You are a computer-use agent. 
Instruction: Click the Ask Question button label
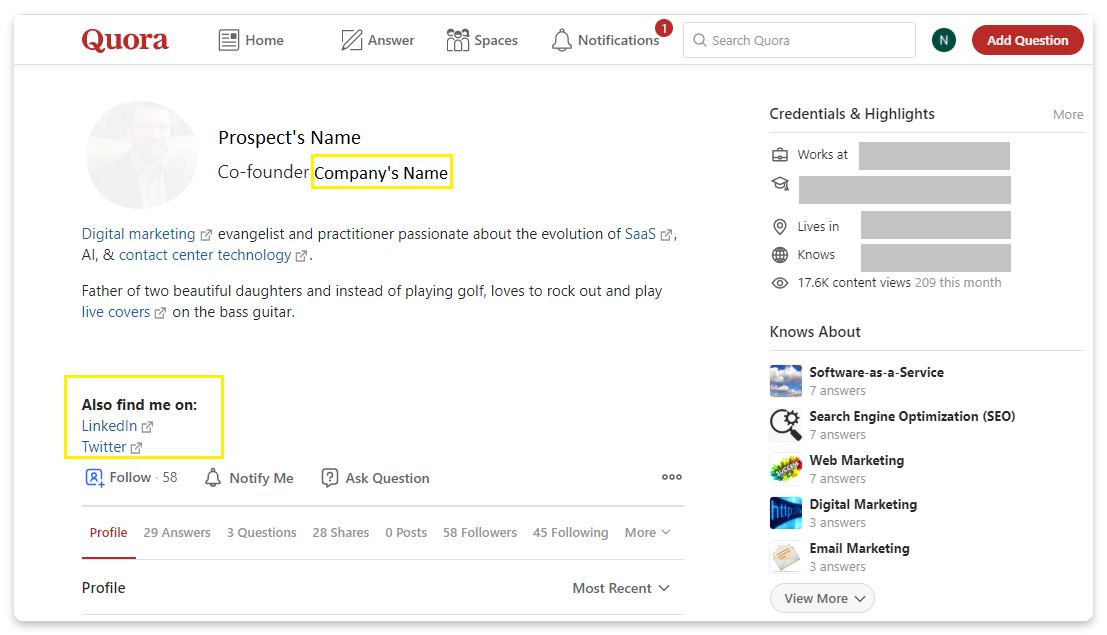(x=387, y=478)
